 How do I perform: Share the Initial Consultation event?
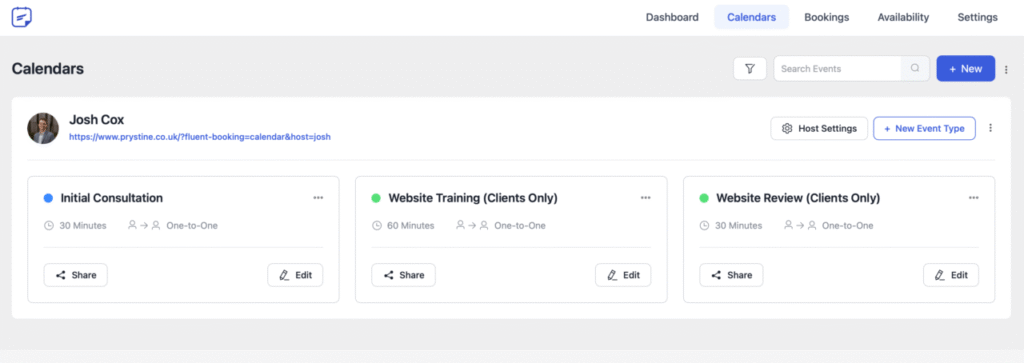pos(76,275)
